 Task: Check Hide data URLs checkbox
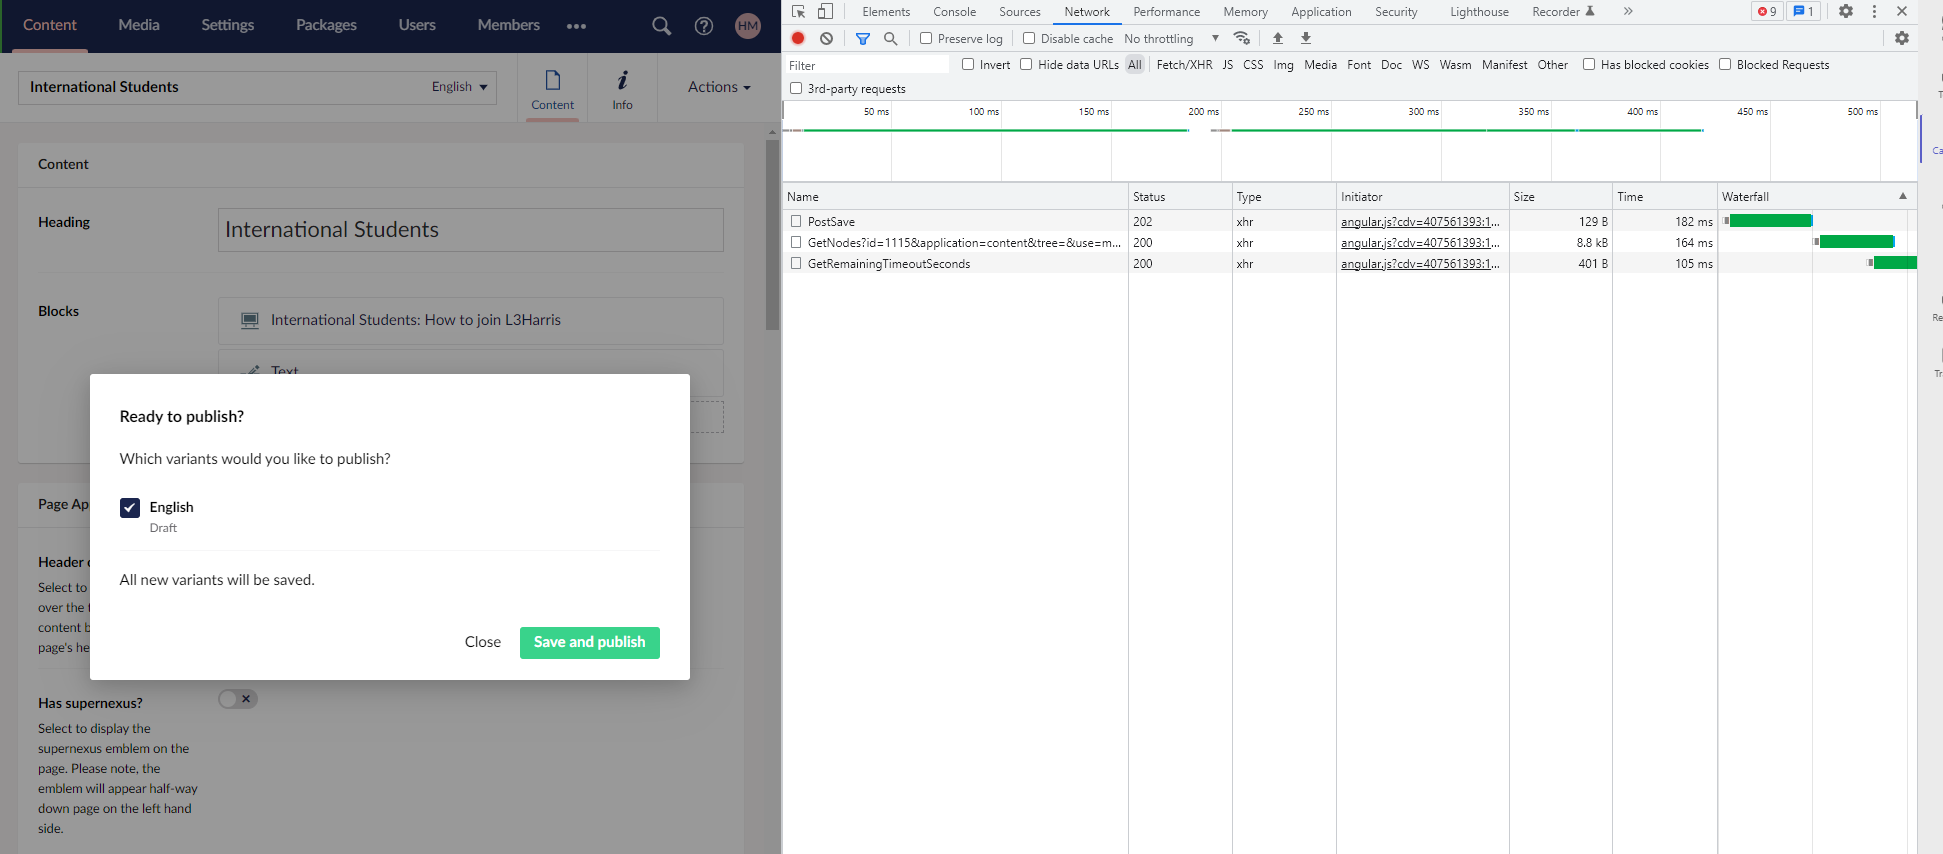point(1026,64)
